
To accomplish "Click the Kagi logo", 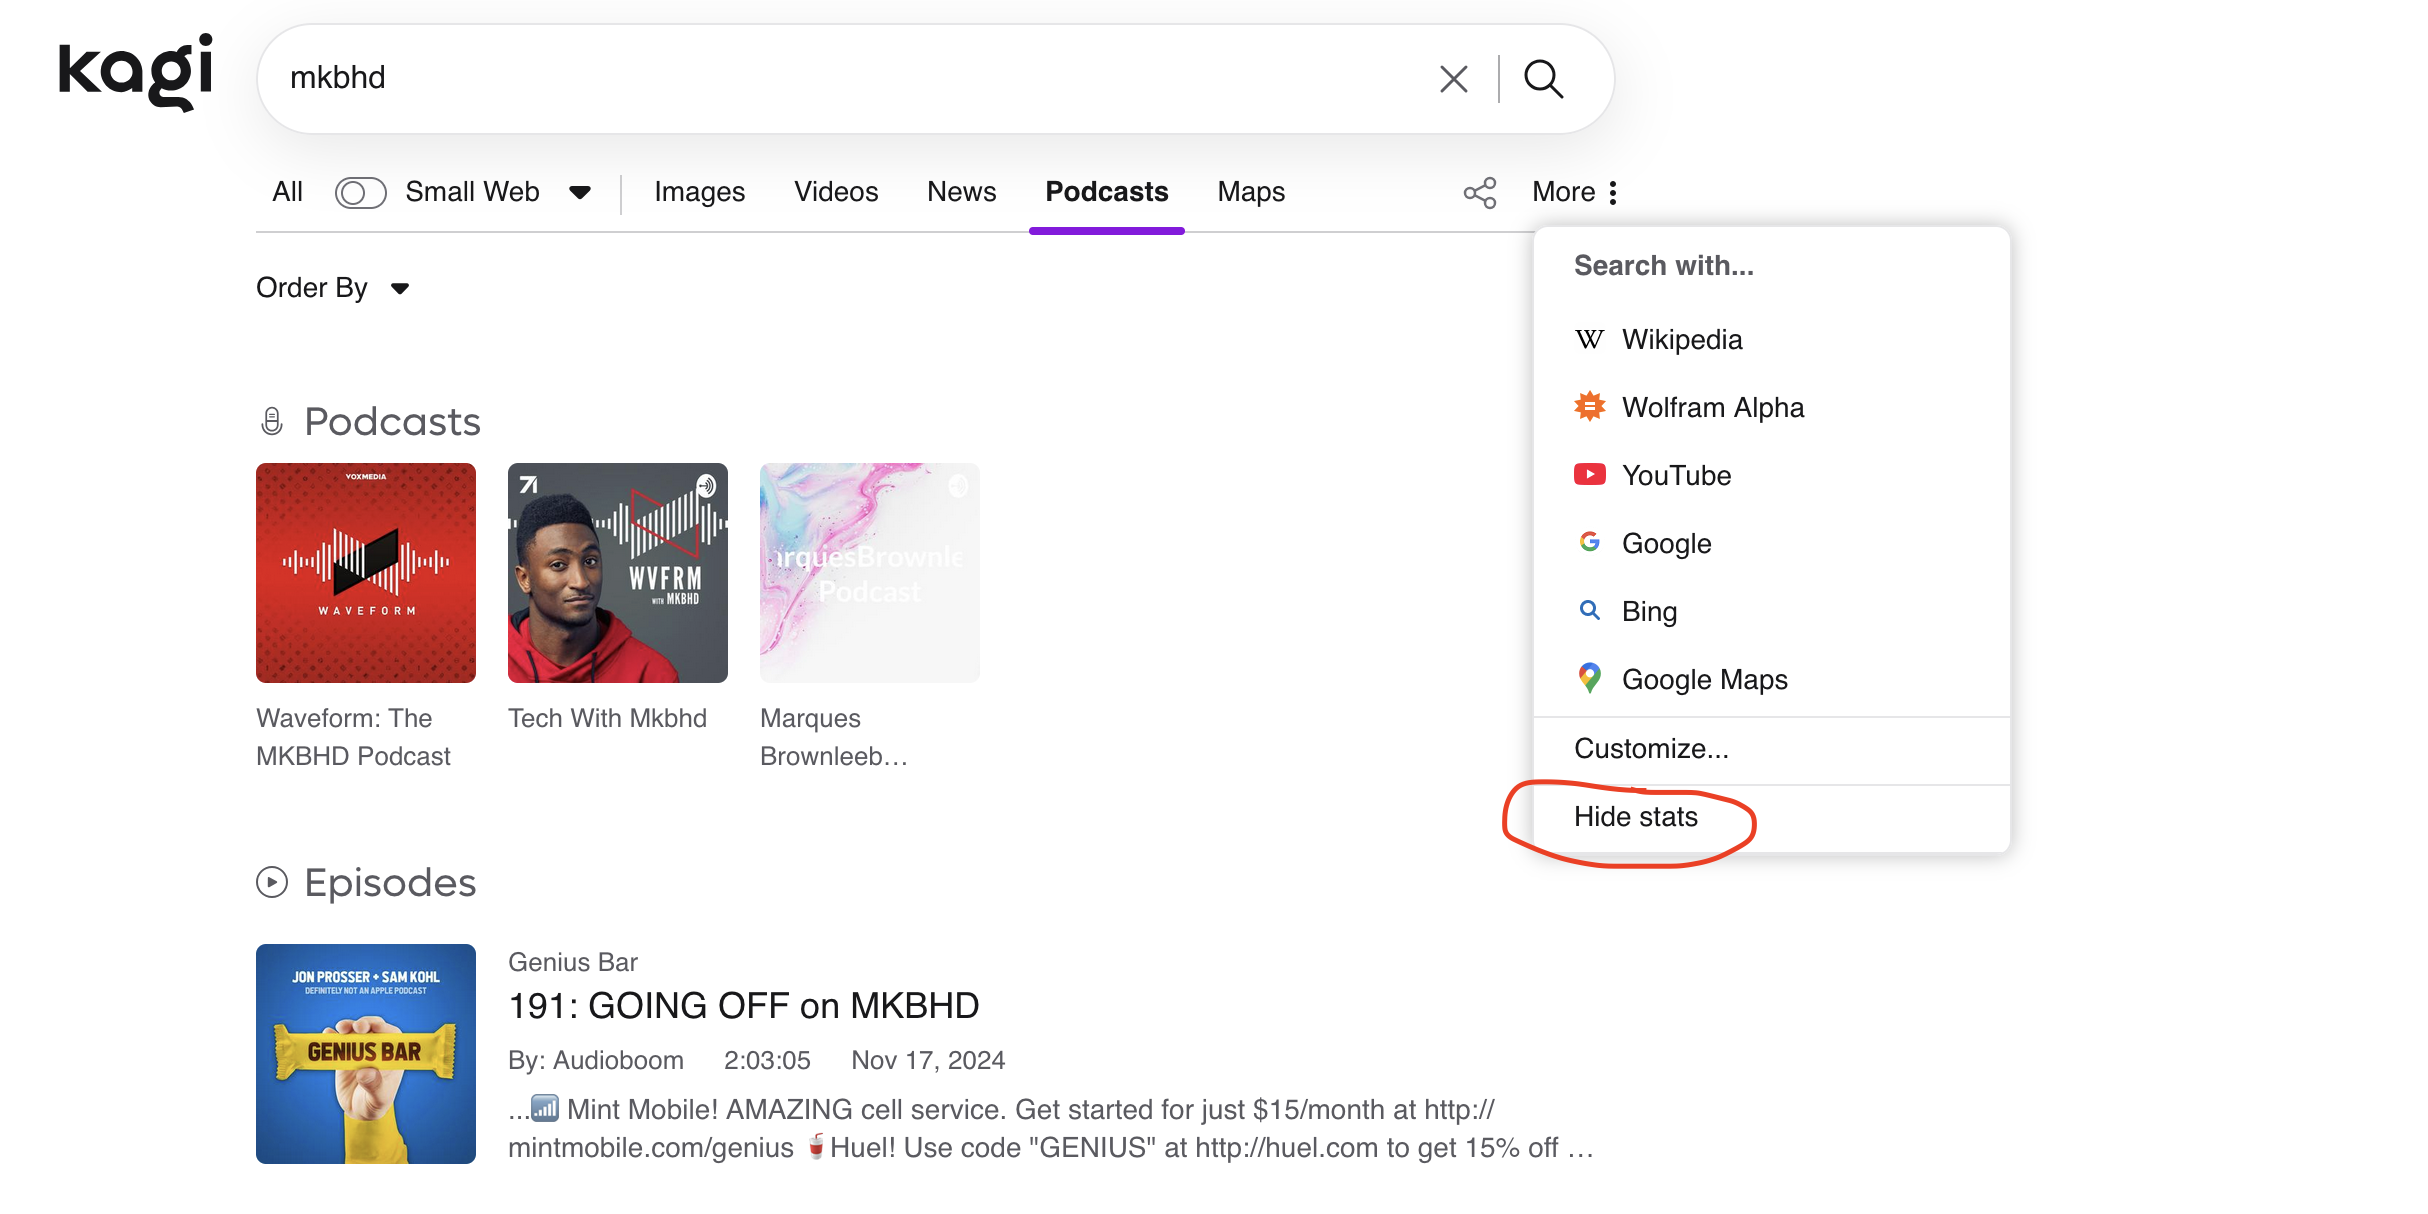I will point(136,72).
